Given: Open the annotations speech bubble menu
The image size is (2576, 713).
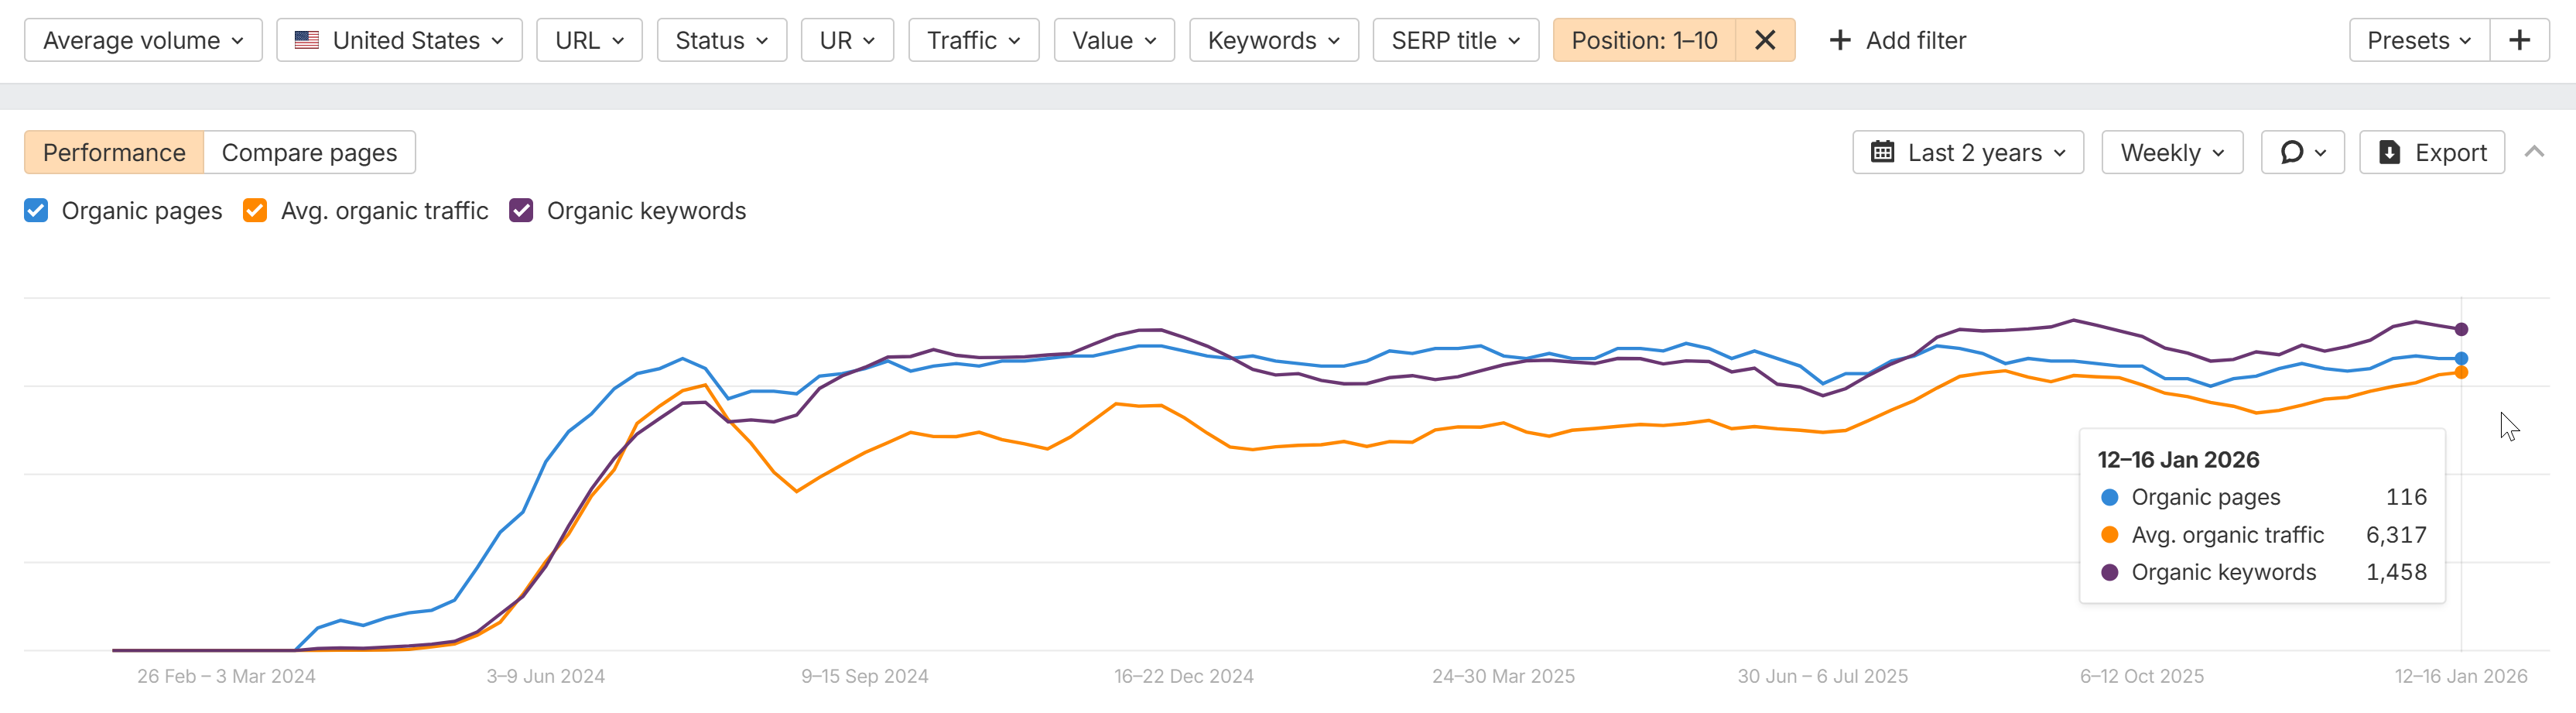Looking at the screenshot, I should [x=2302, y=152].
